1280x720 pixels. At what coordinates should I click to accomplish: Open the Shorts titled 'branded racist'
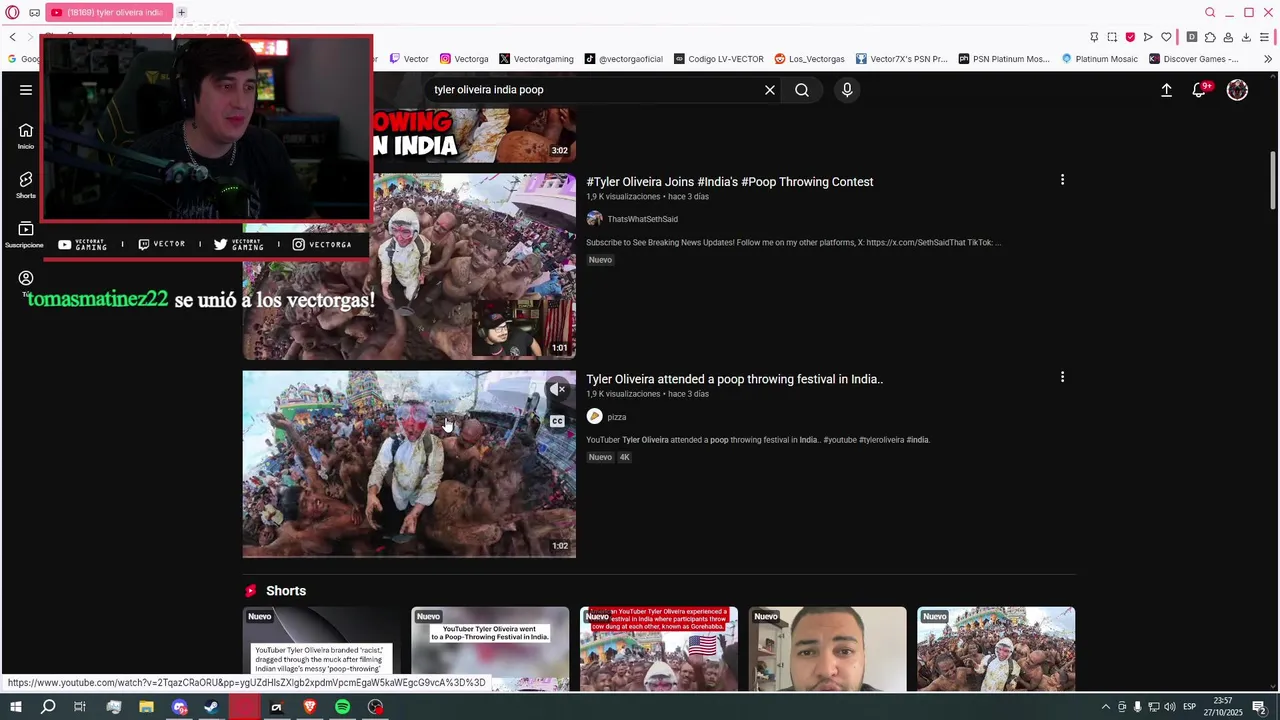tap(321, 648)
